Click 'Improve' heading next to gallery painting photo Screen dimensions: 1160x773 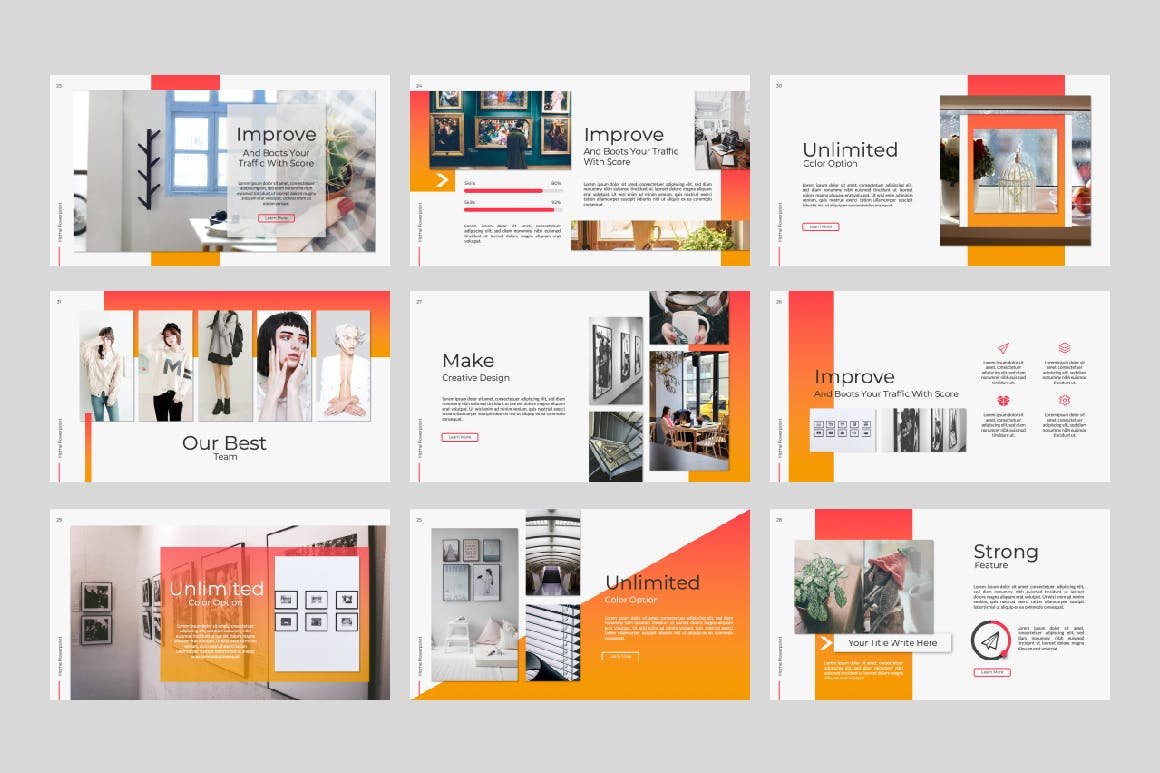(x=624, y=135)
